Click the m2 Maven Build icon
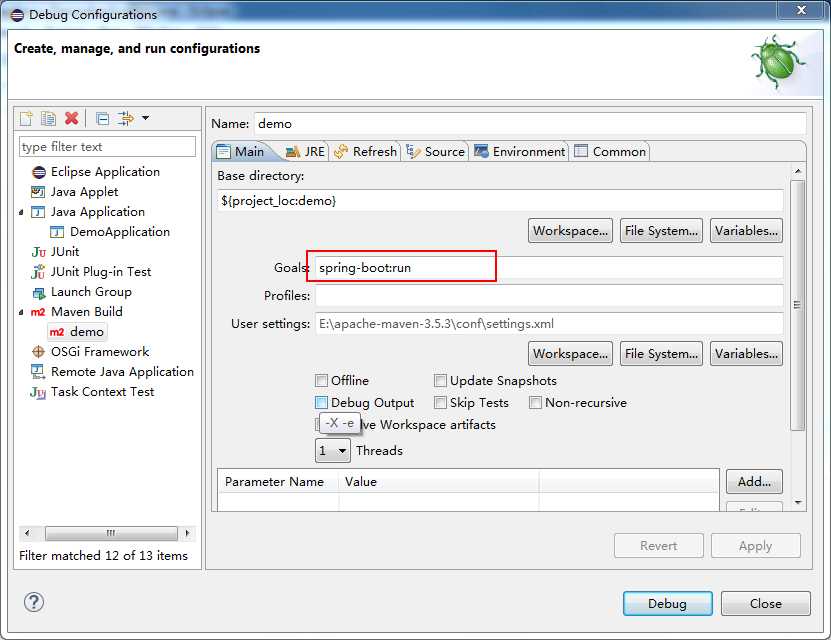831x640 pixels. pyautogui.click(x=38, y=312)
